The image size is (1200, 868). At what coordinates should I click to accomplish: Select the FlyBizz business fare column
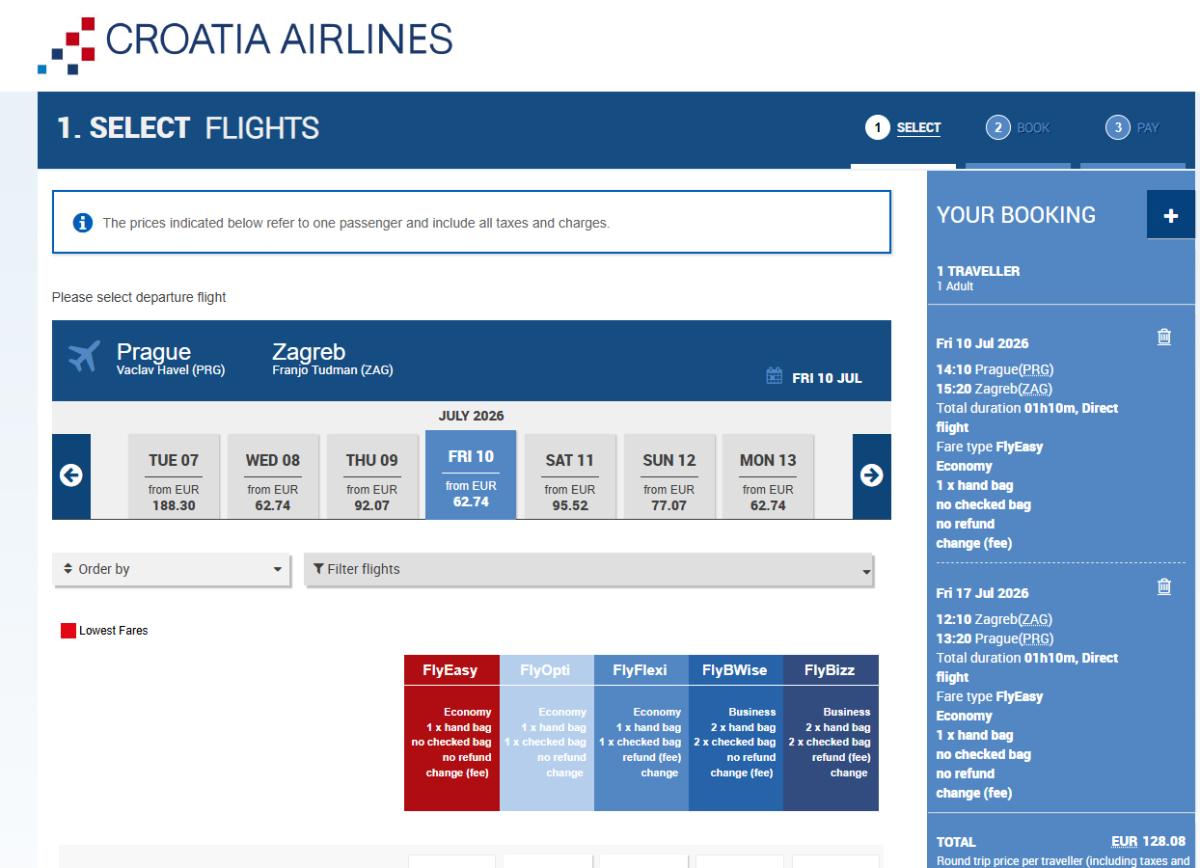[x=830, y=670]
